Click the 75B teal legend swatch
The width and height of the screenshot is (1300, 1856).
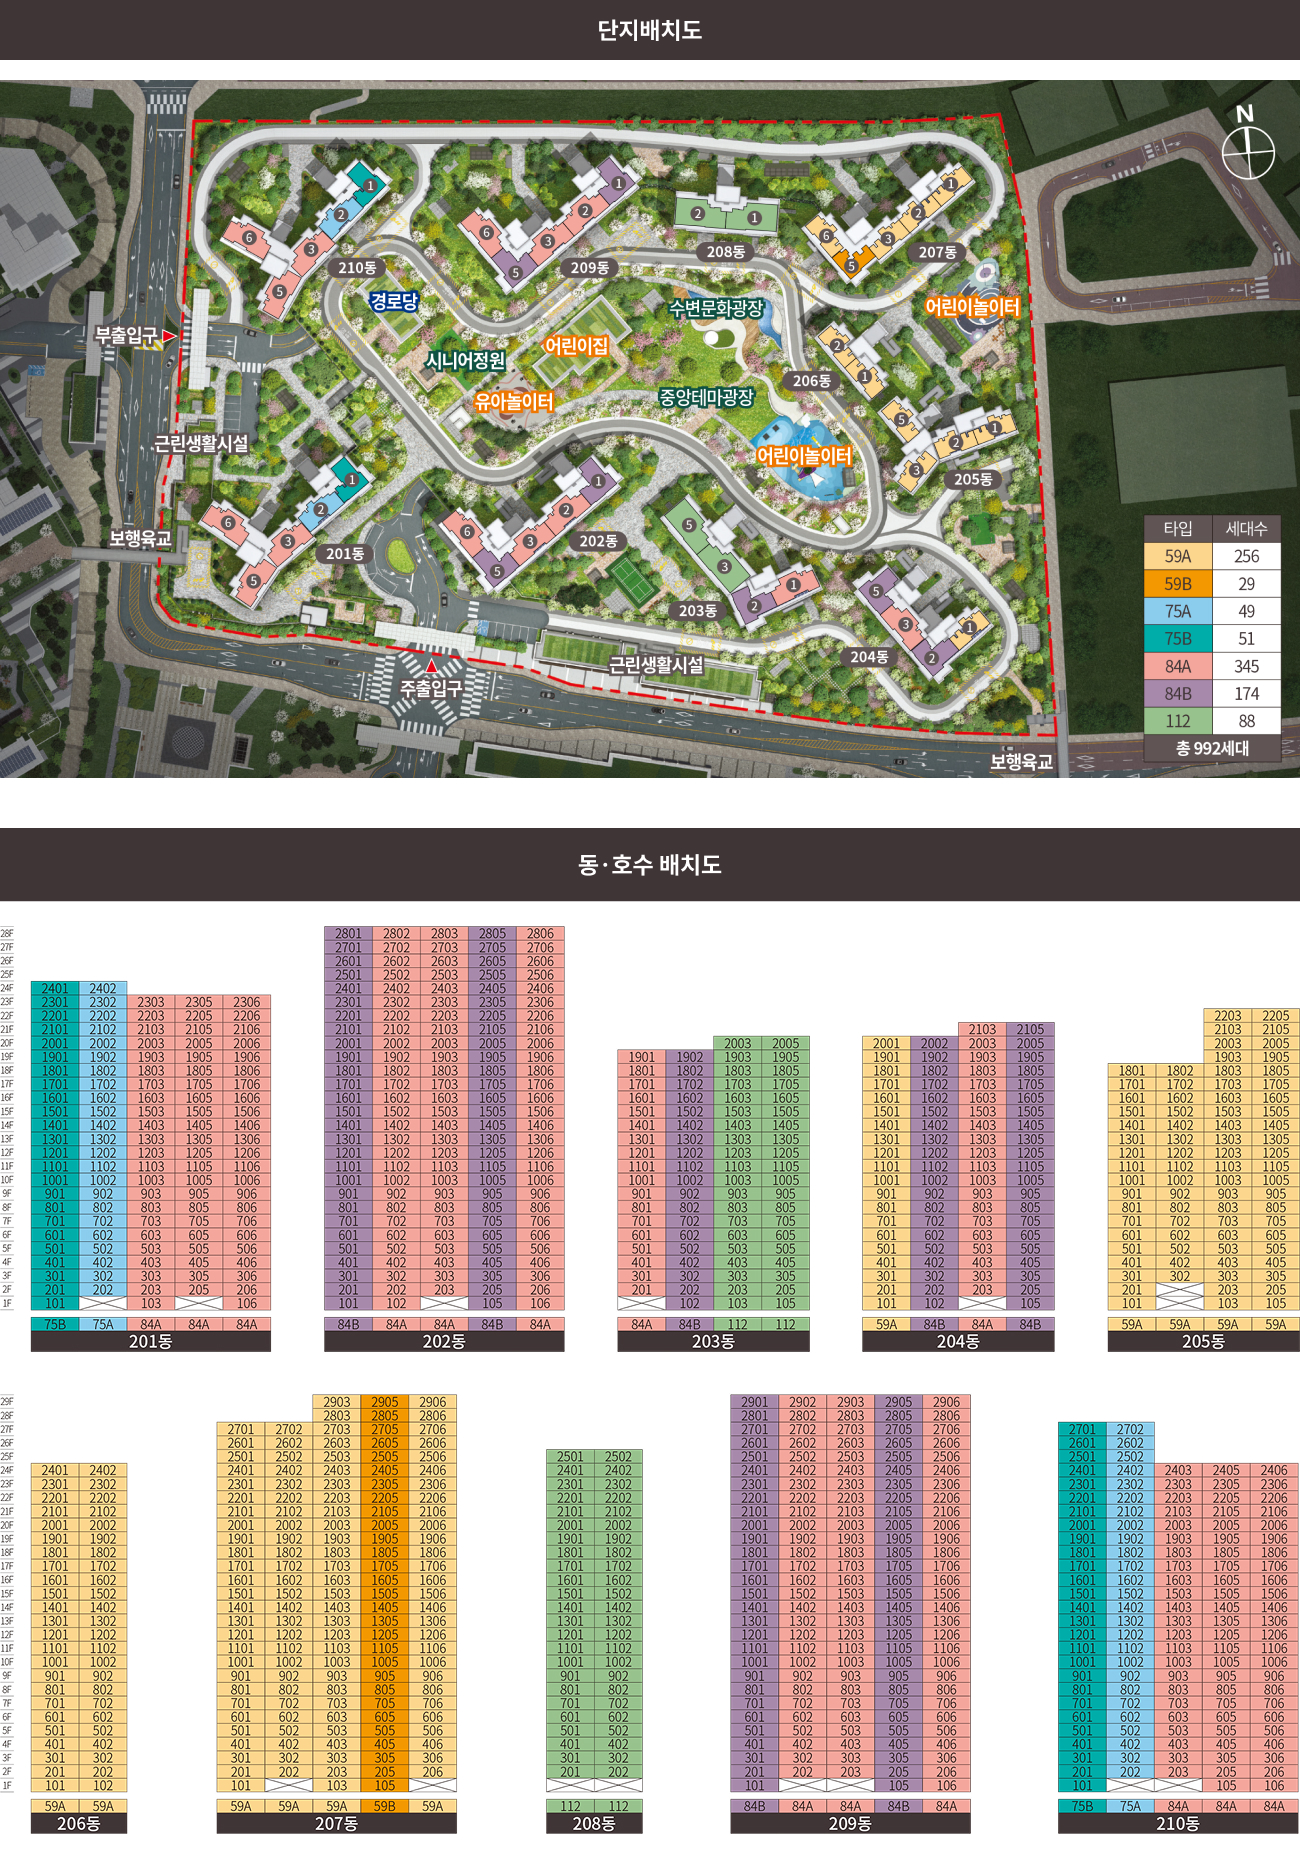click(x=1178, y=638)
